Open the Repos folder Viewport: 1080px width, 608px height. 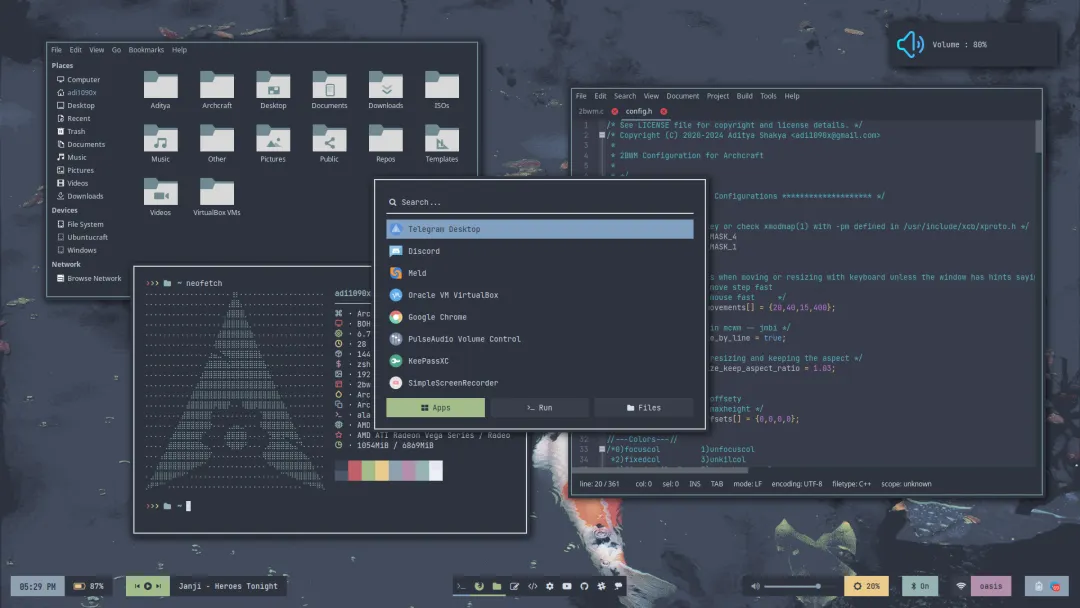tap(386, 143)
